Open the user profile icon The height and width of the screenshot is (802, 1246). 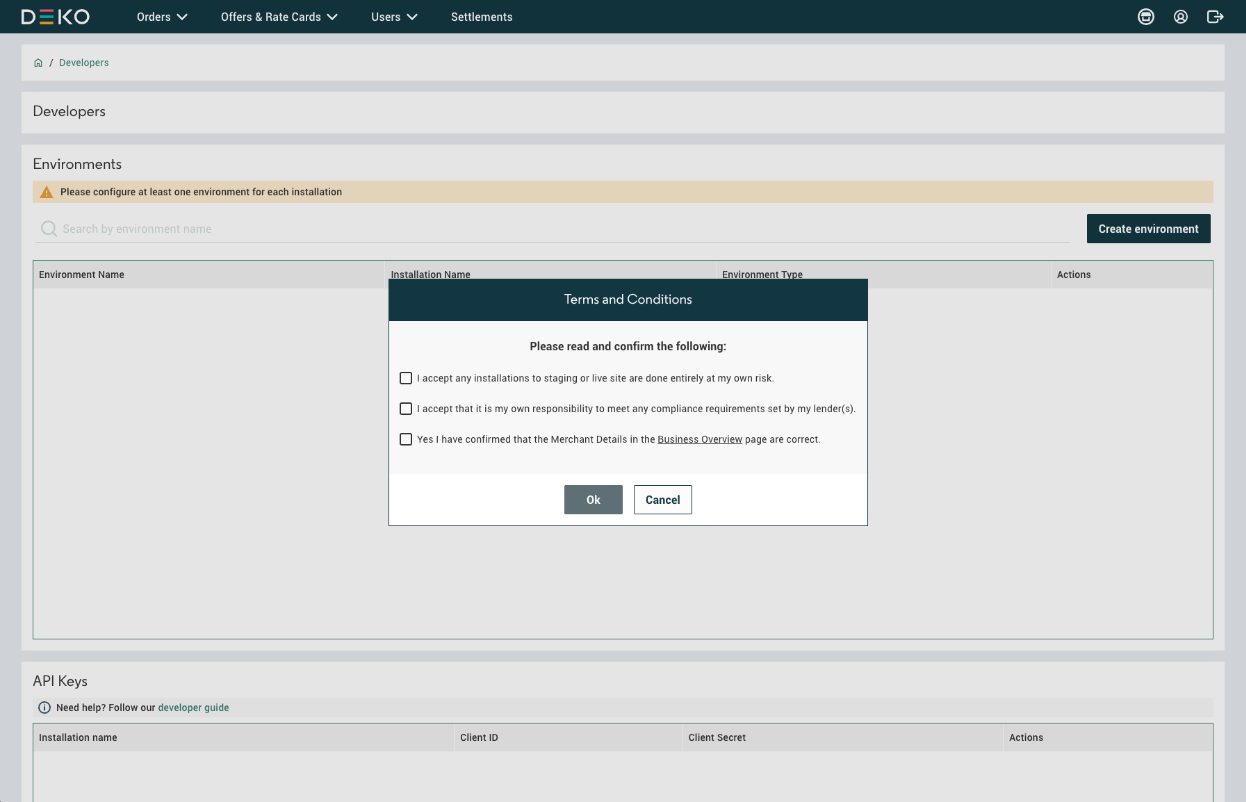click(1181, 17)
